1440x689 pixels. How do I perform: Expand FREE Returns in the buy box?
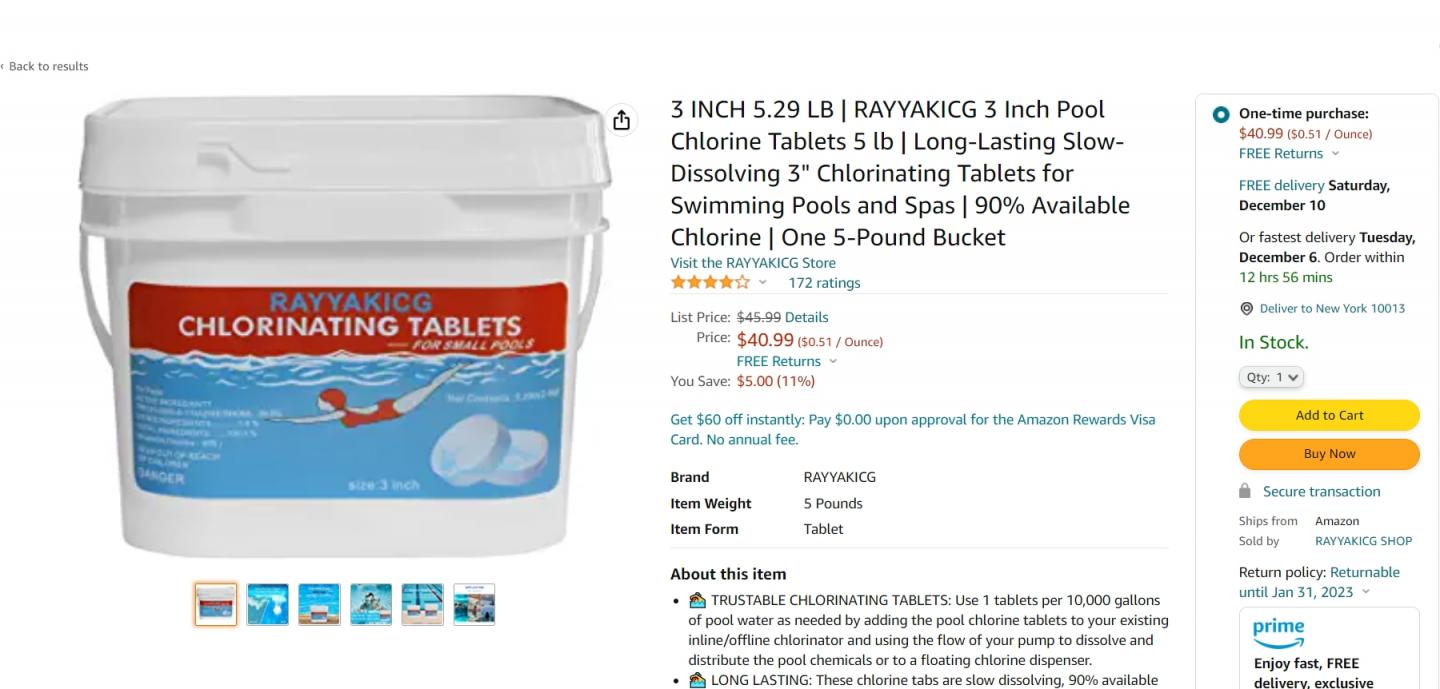(x=1288, y=153)
